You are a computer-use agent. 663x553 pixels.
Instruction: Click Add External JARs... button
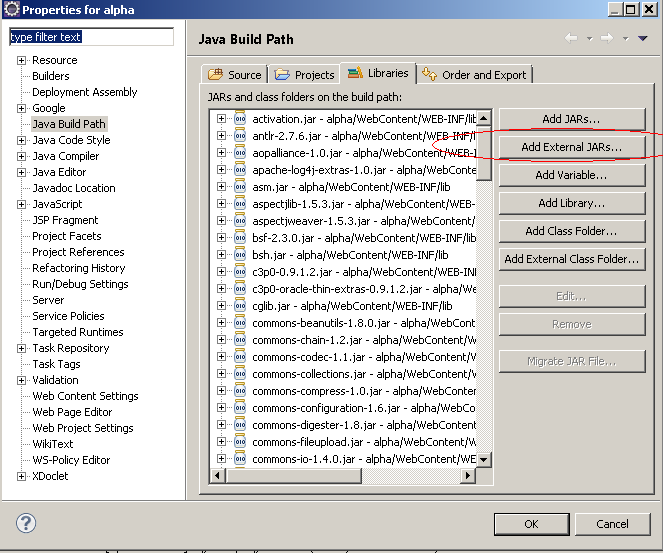pyautogui.click(x=572, y=147)
